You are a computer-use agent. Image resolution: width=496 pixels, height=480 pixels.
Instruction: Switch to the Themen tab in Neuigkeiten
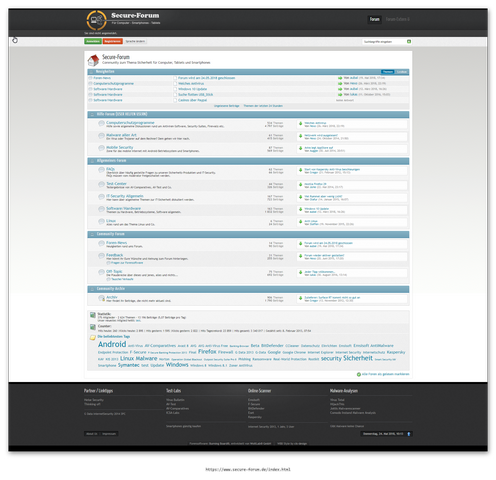pos(388,72)
